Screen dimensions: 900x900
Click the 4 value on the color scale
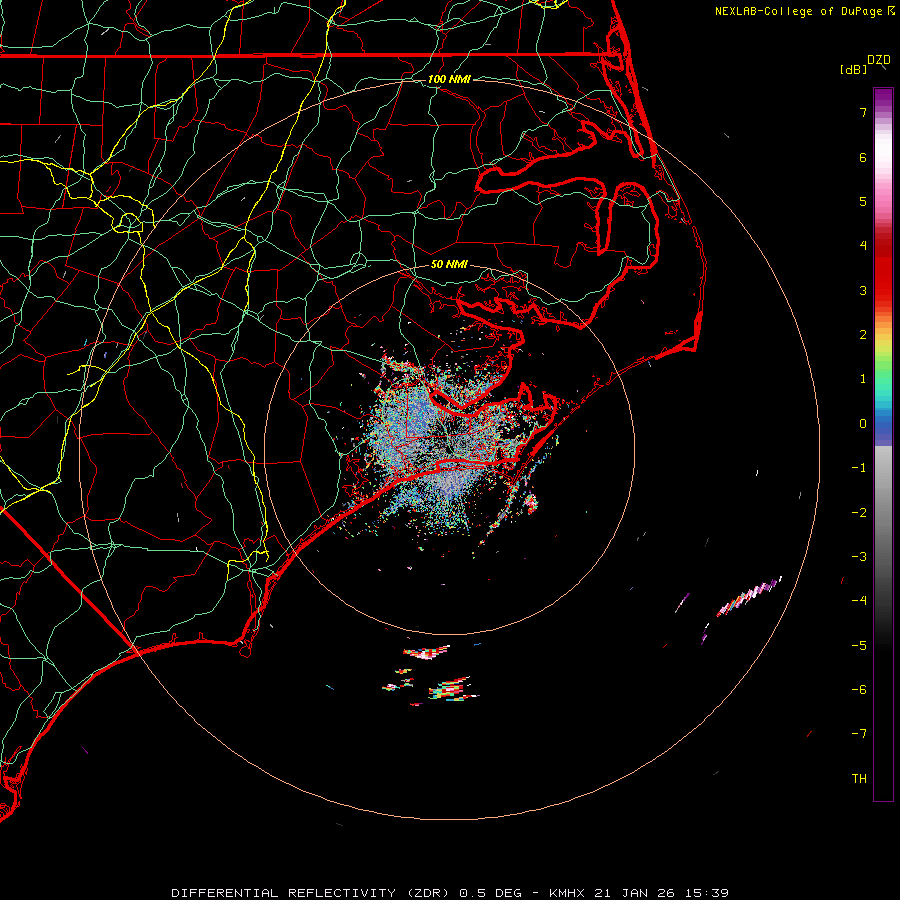[x=863, y=246]
